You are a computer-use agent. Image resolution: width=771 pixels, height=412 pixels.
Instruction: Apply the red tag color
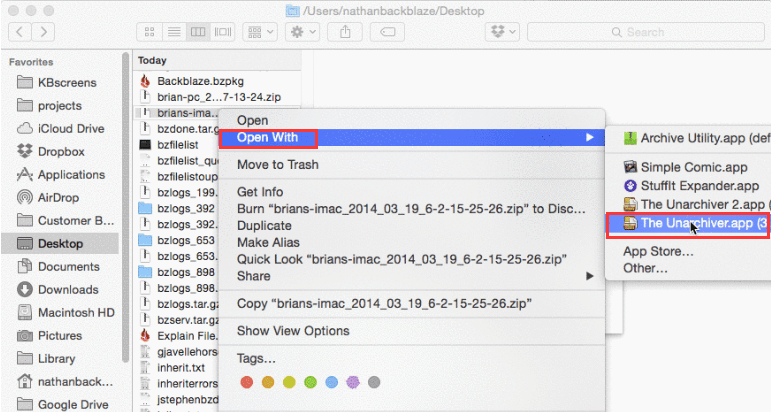(x=245, y=382)
